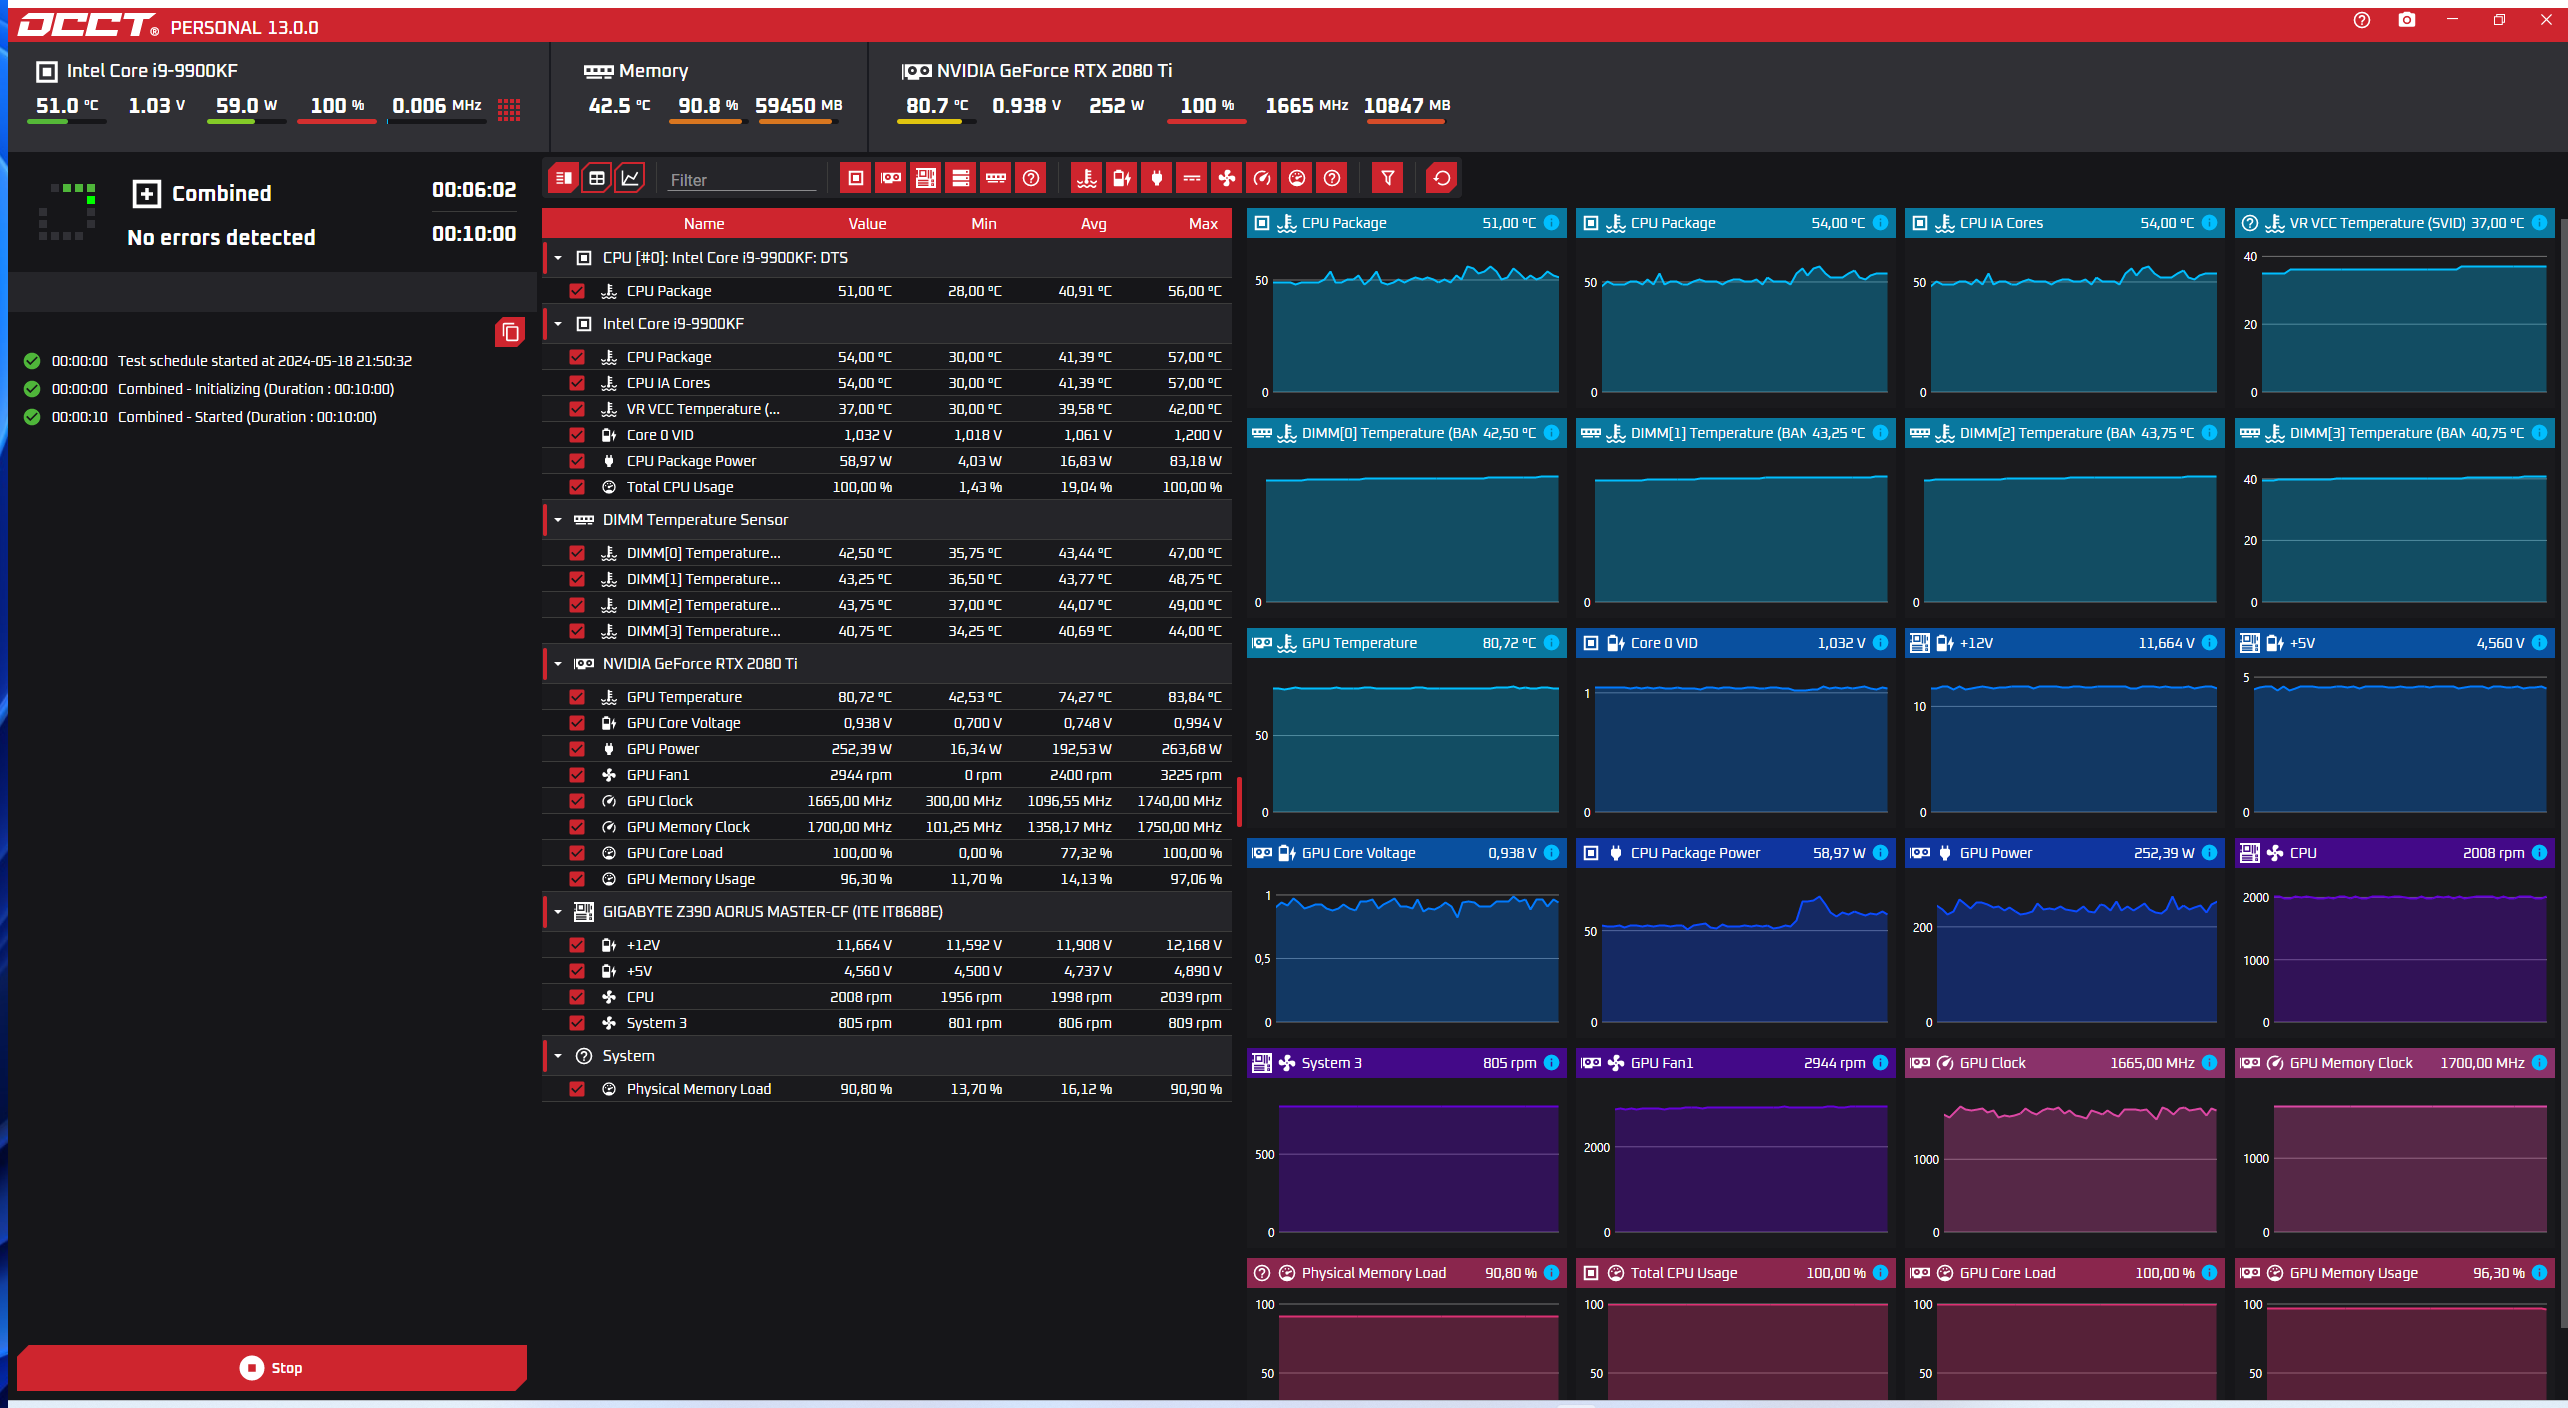Take a screenshot with the camera icon
The image size is (2568, 1408).
point(2407,20)
